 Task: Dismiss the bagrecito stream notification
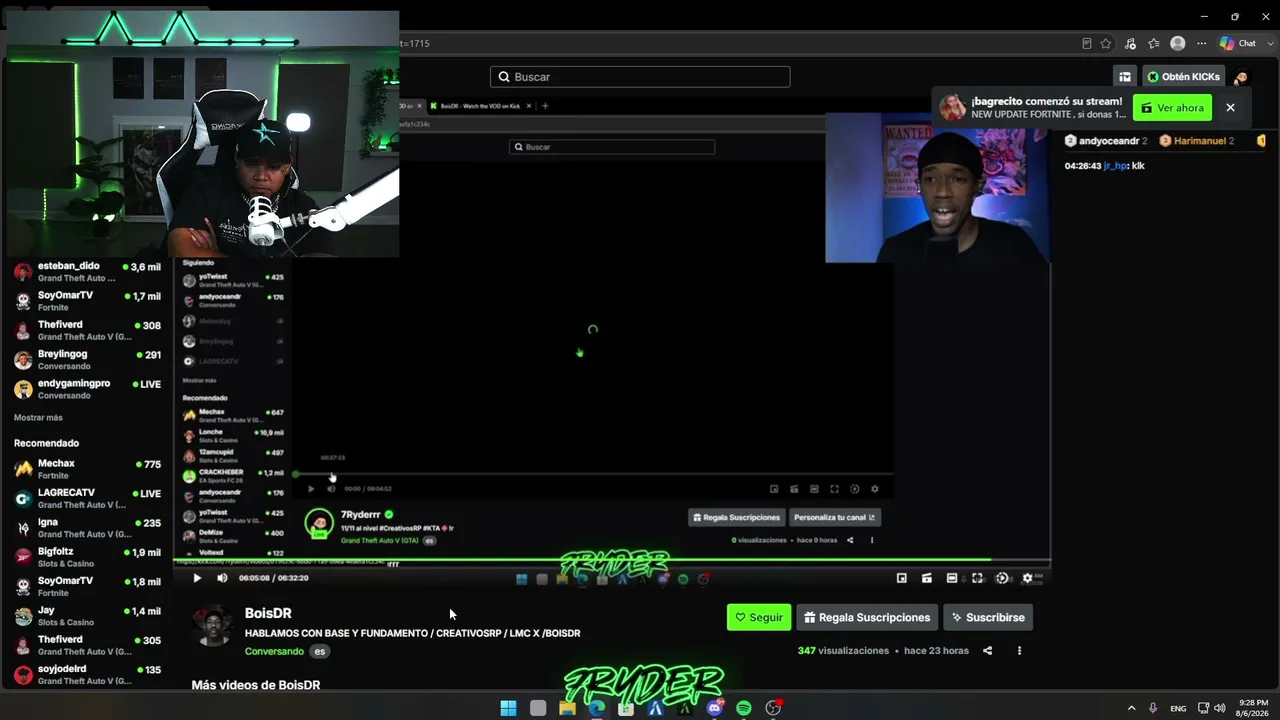[1230, 108]
